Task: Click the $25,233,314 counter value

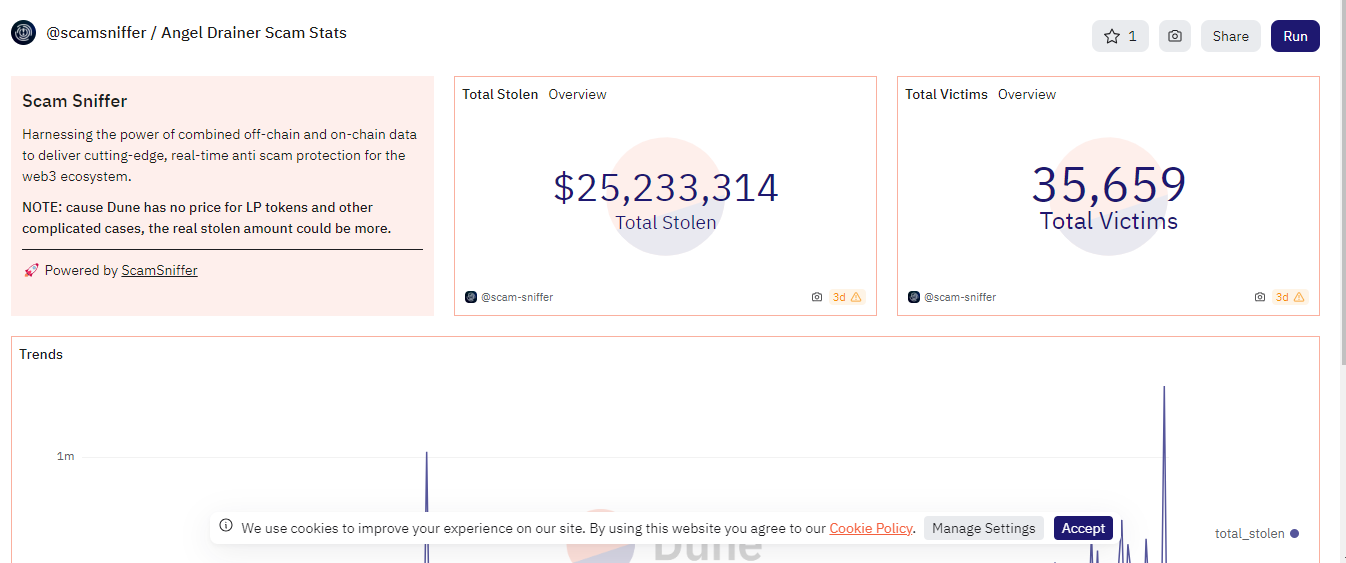Action: 665,188
